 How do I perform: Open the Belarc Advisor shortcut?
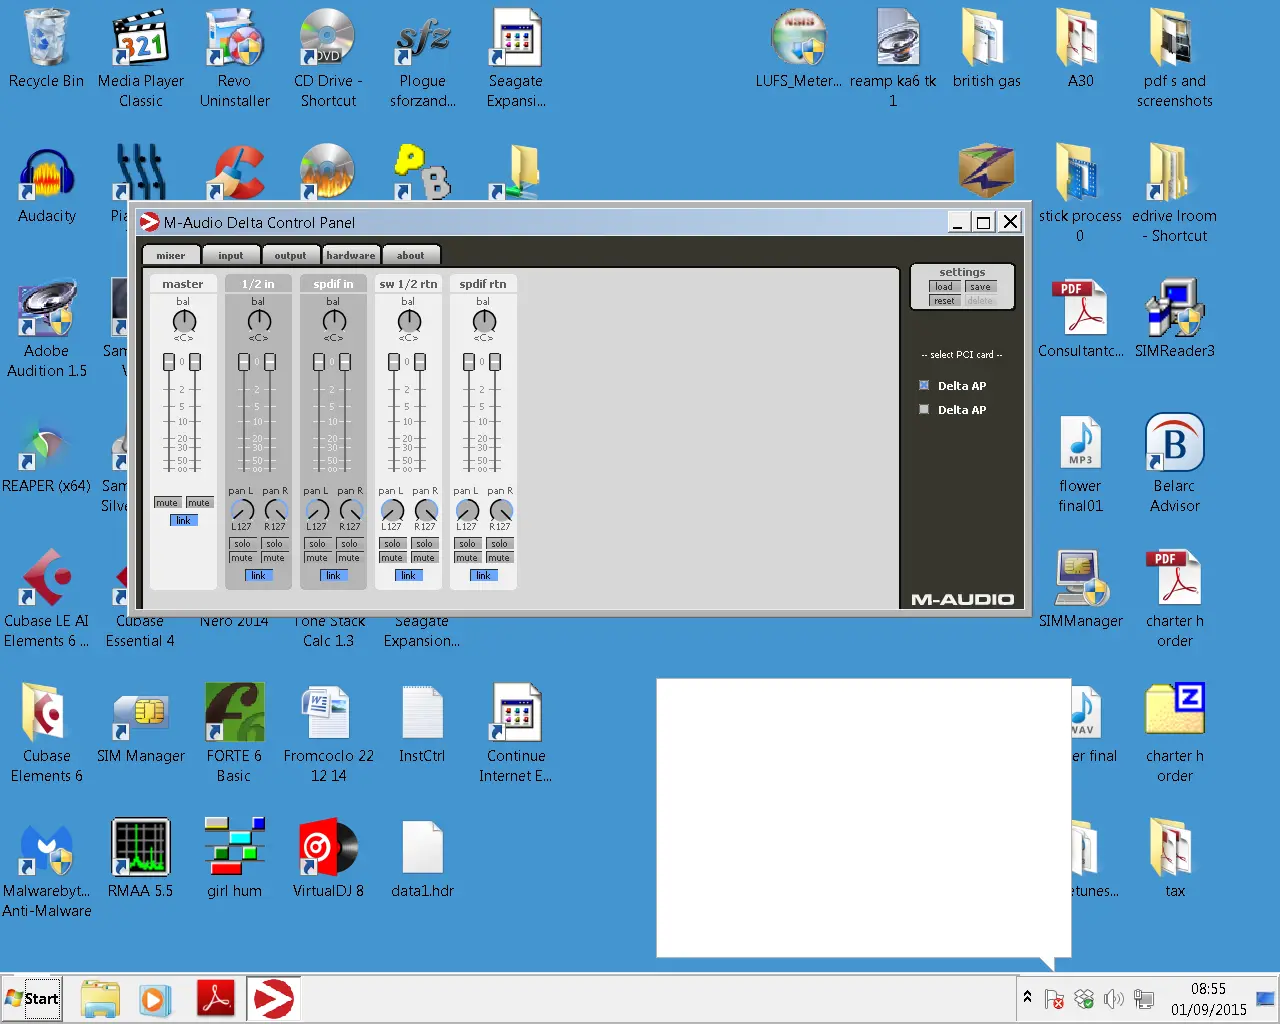click(x=1175, y=465)
